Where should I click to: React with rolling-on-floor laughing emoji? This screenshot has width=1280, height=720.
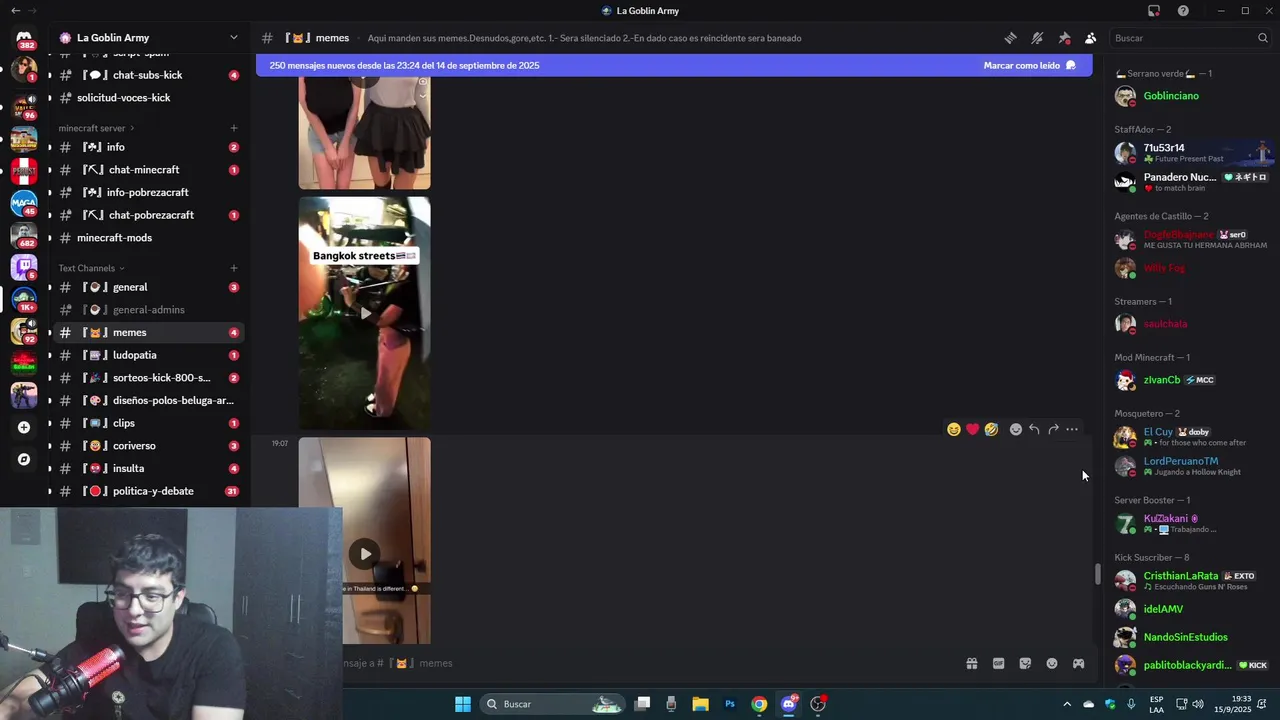[991, 429]
